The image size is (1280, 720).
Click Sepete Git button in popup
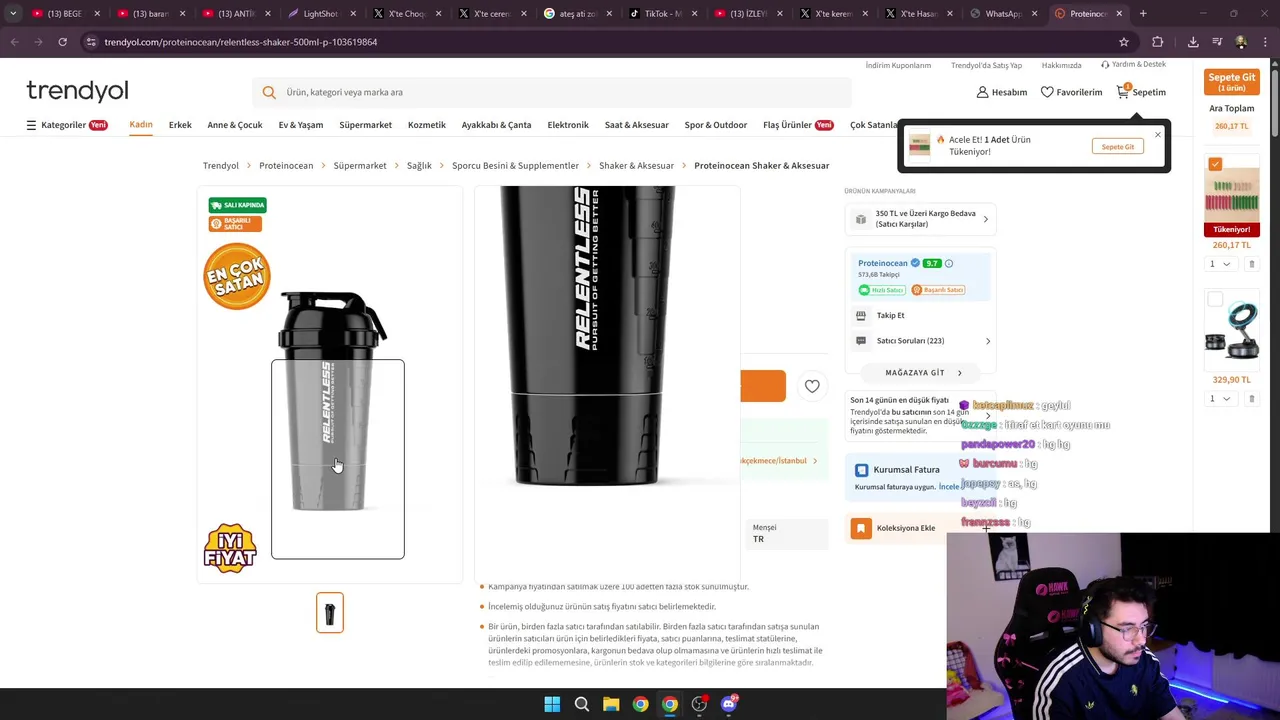(1118, 147)
